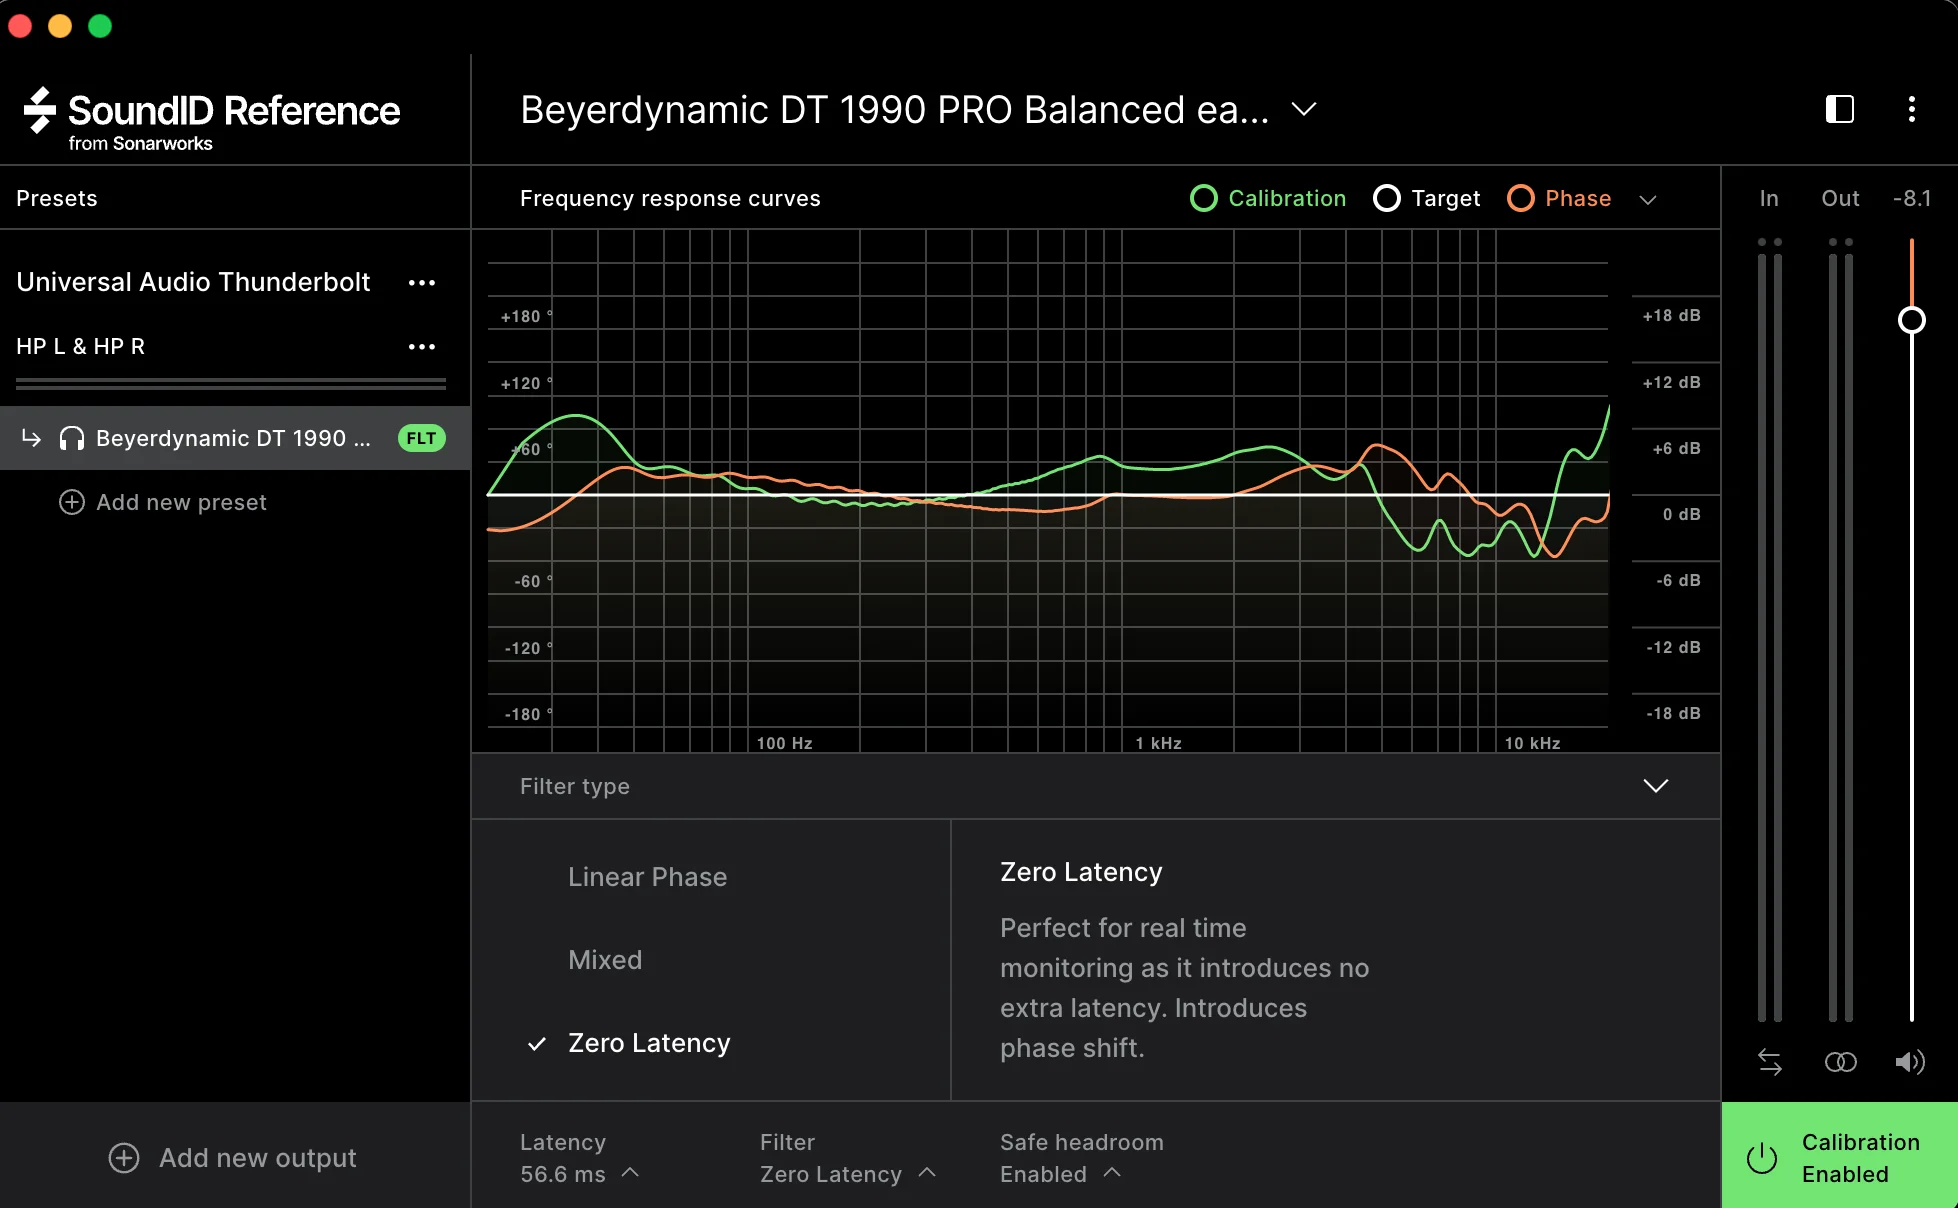Toggle the sidebar panel layout icon
Image resolution: width=1958 pixels, height=1208 pixels.
pyautogui.click(x=1839, y=109)
